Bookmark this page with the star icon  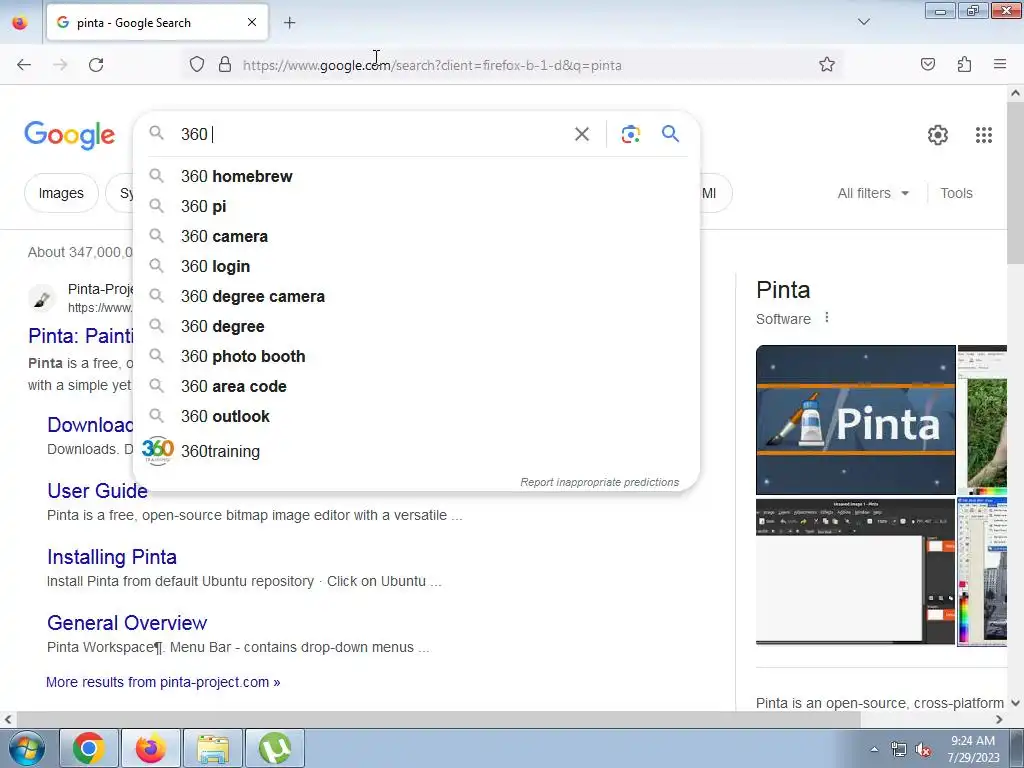[x=827, y=65]
